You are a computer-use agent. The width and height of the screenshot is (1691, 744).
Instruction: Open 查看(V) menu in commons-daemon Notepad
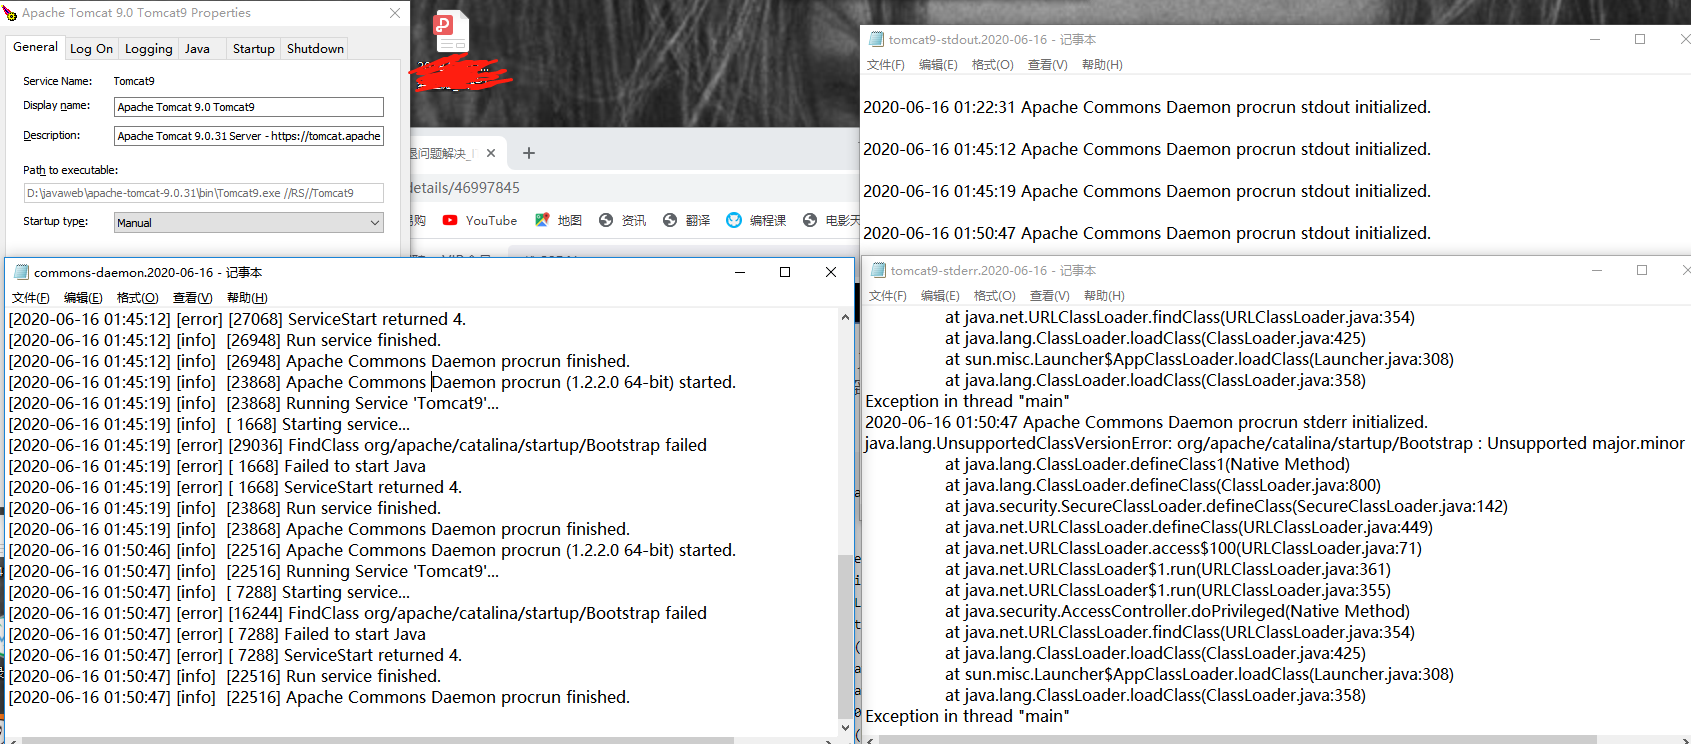pos(193,297)
